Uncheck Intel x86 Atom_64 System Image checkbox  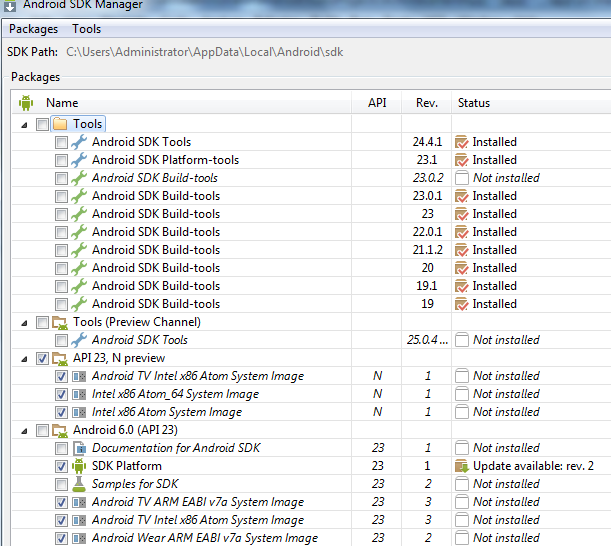click(61, 394)
